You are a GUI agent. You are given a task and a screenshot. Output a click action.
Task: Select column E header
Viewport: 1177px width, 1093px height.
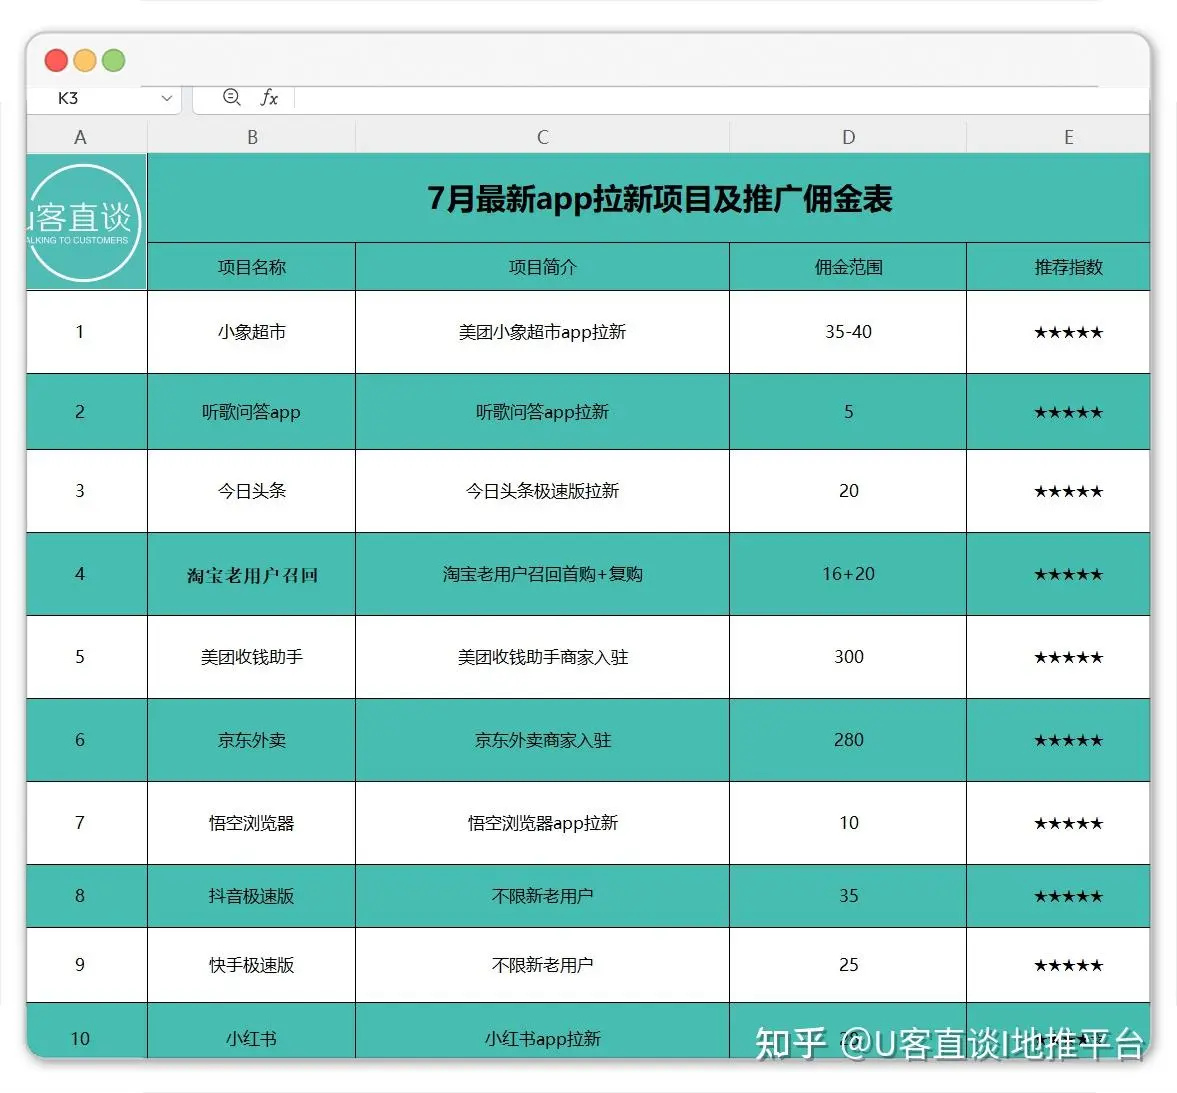point(1067,137)
